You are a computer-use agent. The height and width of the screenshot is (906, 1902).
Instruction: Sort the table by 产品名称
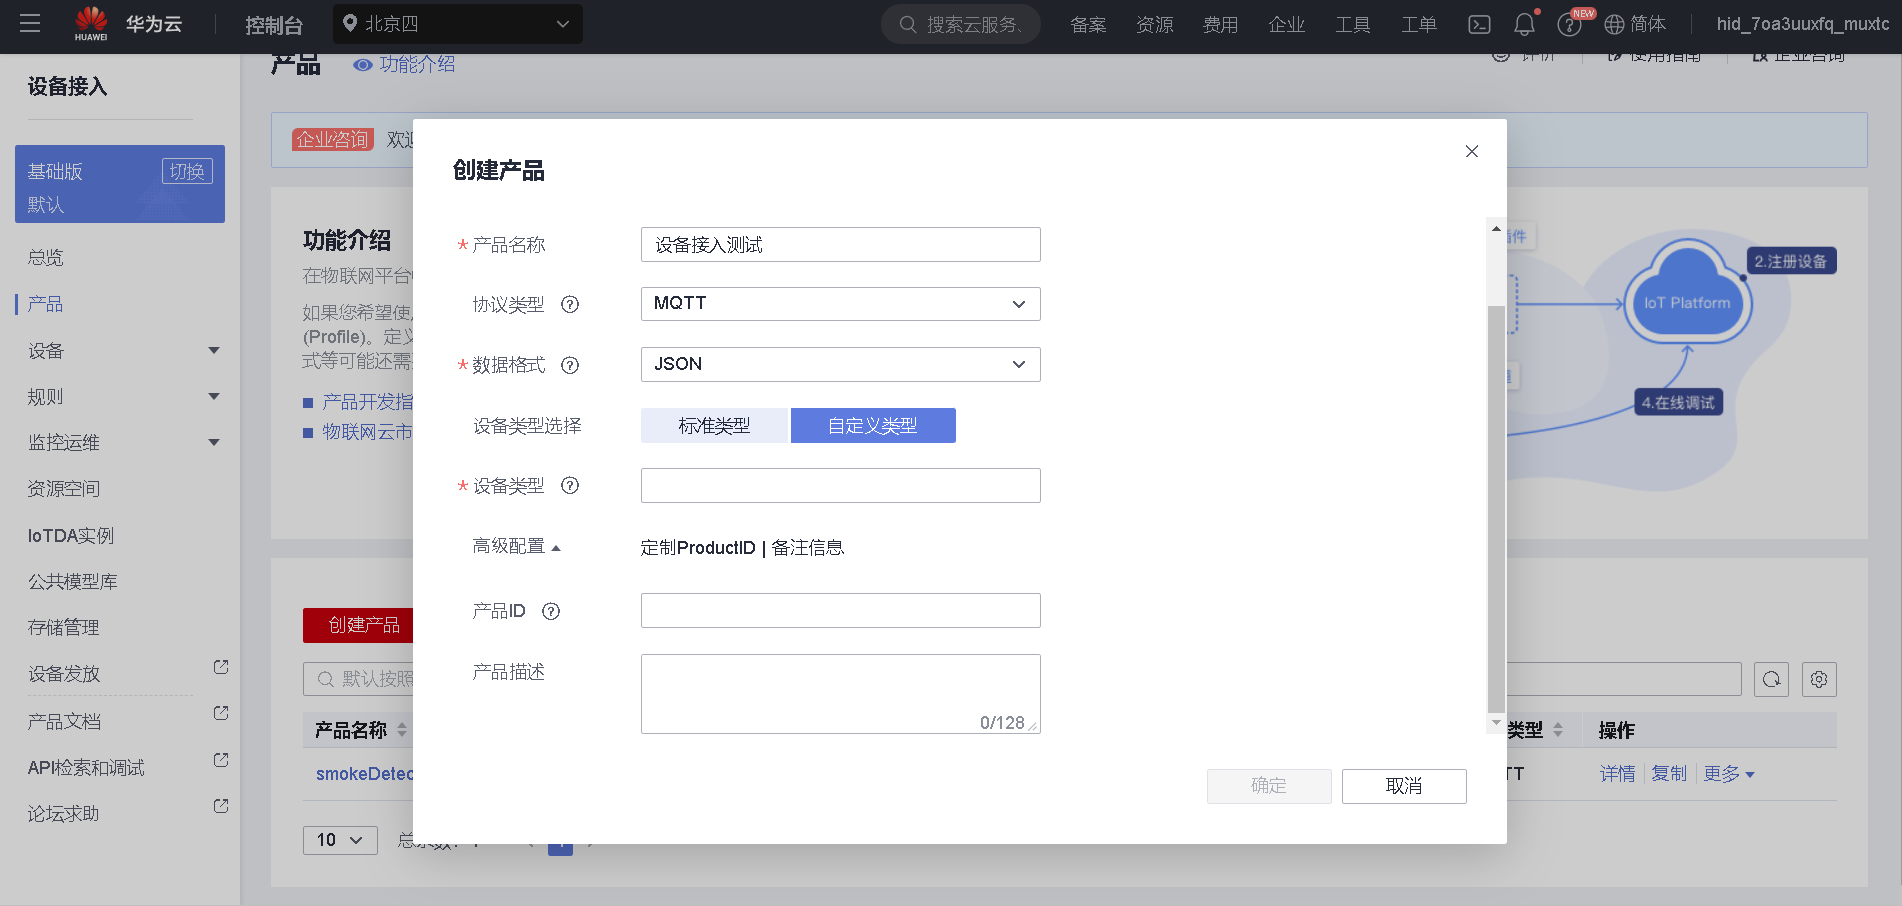pyautogui.click(x=402, y=731)
